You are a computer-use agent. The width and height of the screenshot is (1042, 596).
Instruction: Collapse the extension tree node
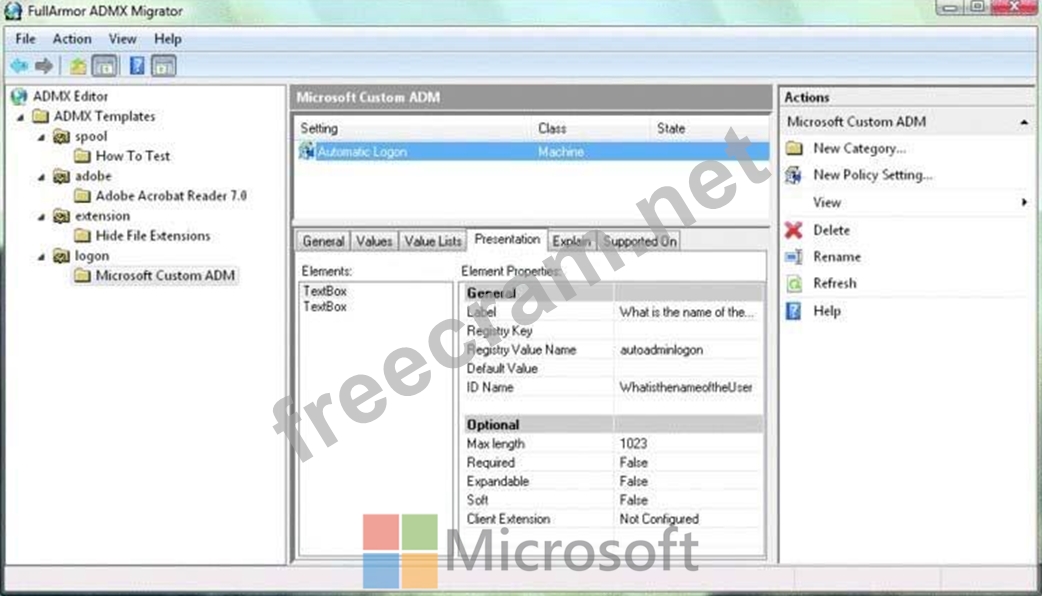[41, 217]
